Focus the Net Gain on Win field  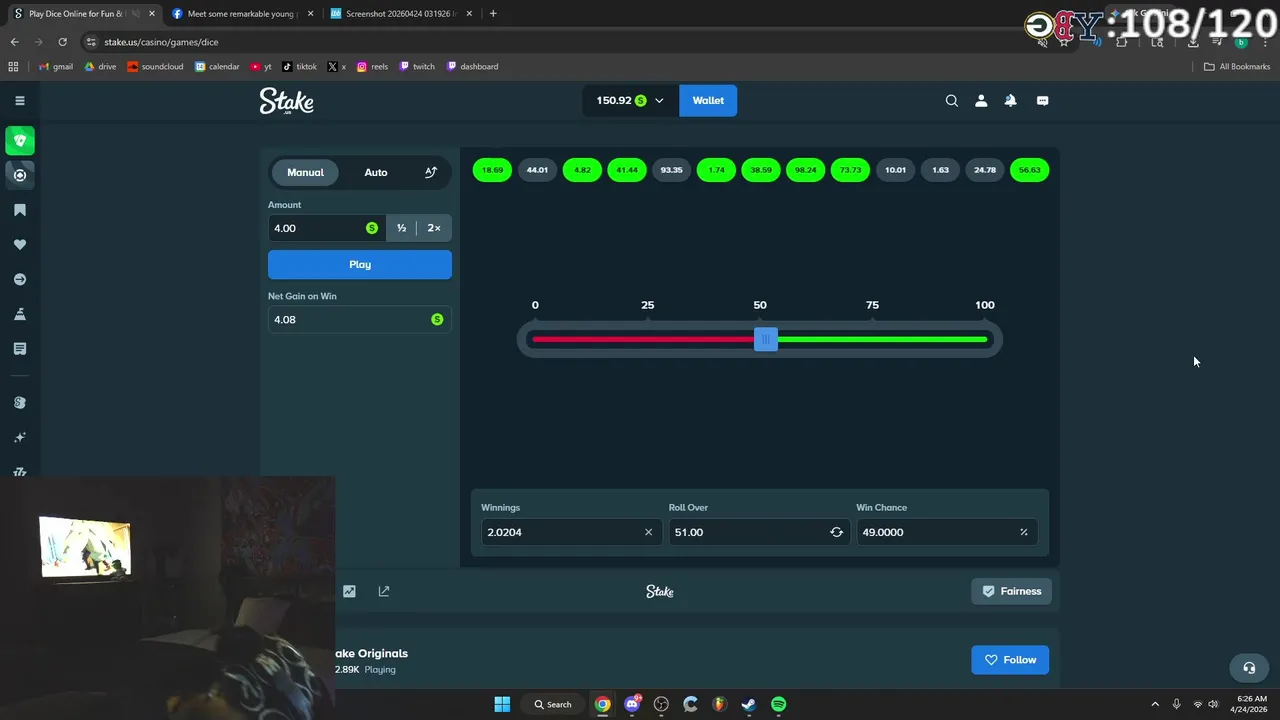(360, 319)
